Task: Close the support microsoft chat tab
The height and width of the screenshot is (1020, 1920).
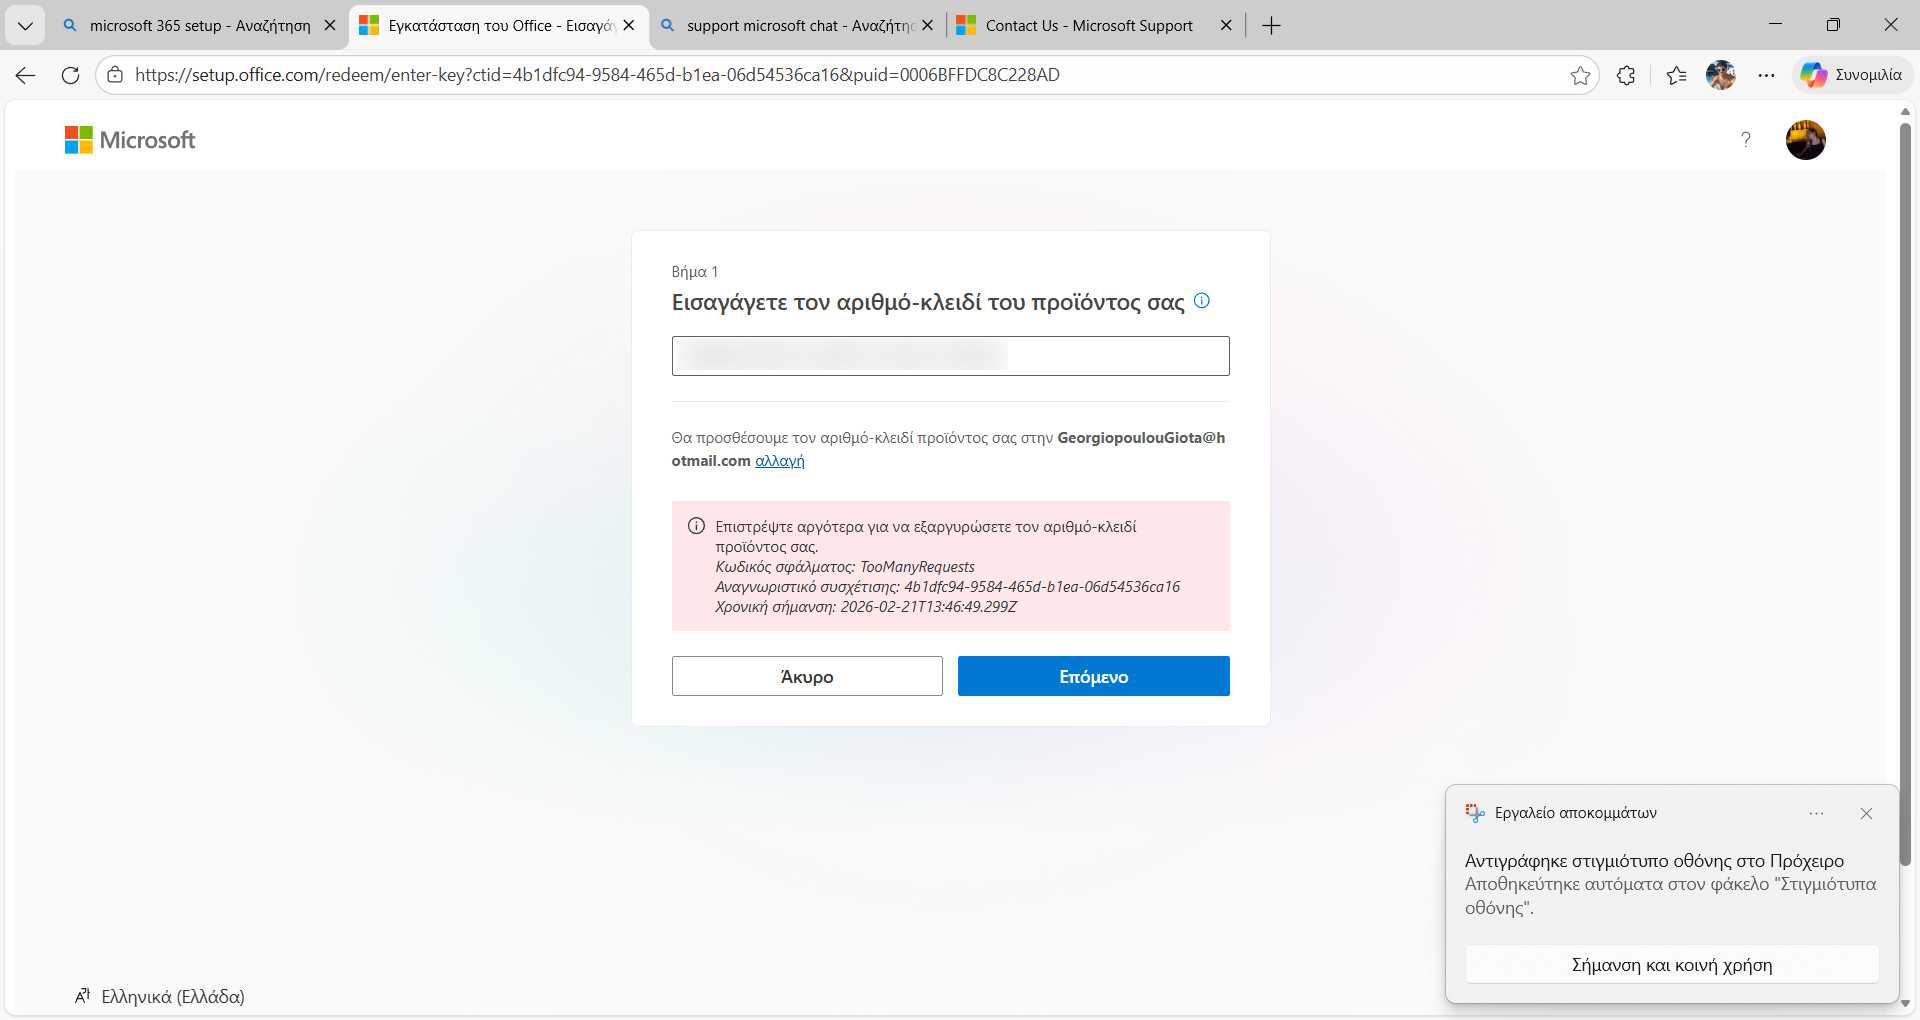Action: (928, 26)
